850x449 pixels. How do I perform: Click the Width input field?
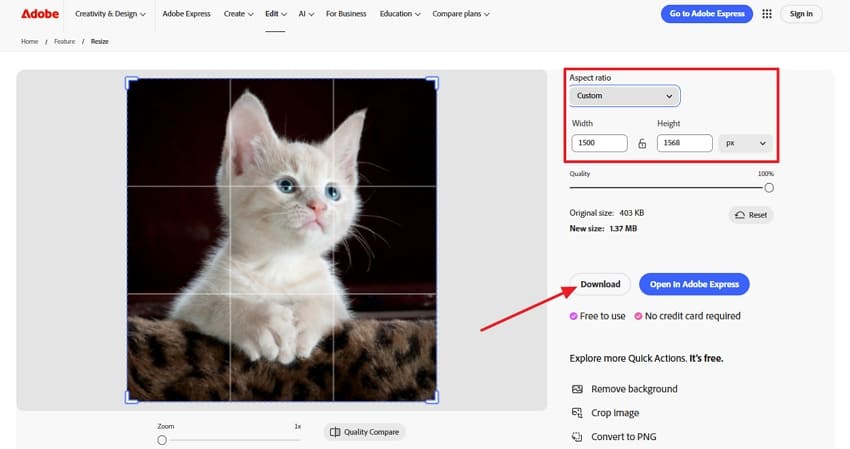pyautogui.click(x=599, y=143)
